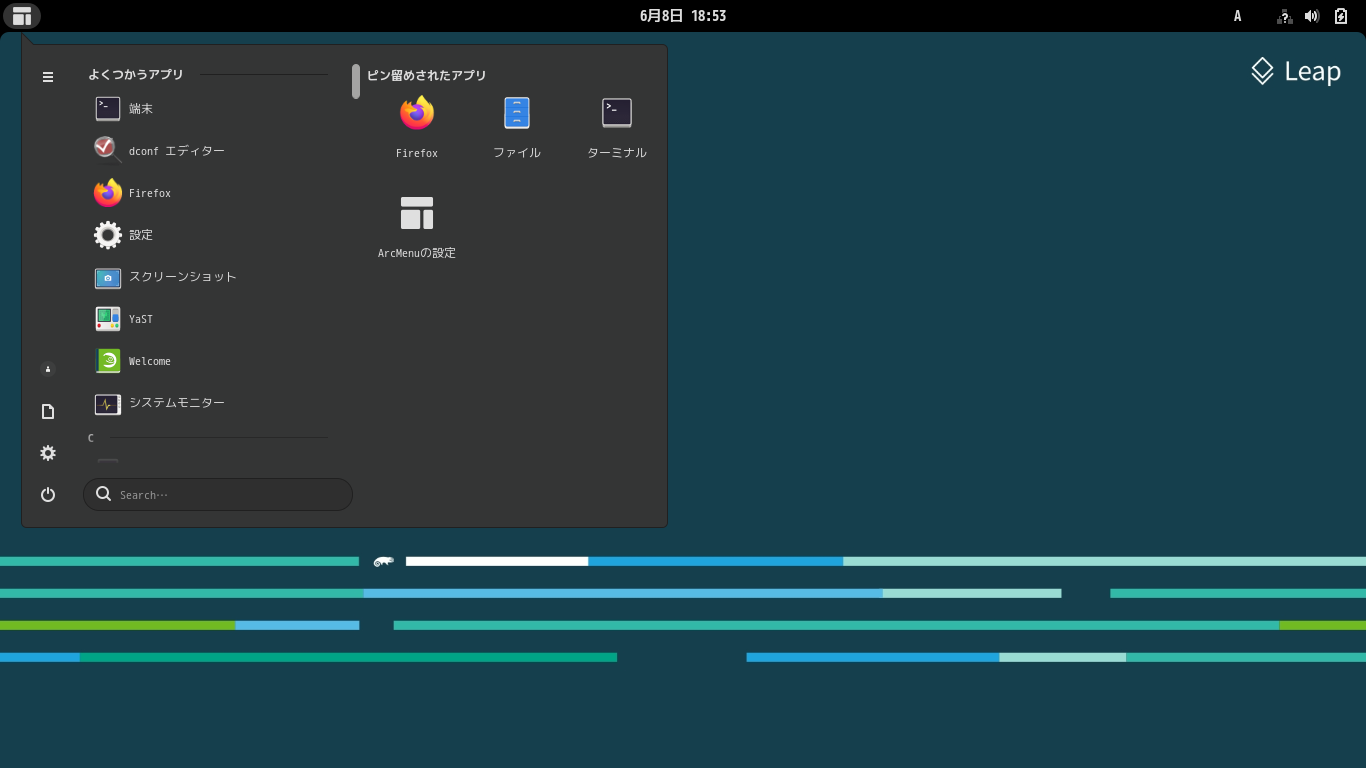Open the calendar from the 6月8日 18:53 clock
Viewport: 1366px width, 768px height.
pos(683,16)
